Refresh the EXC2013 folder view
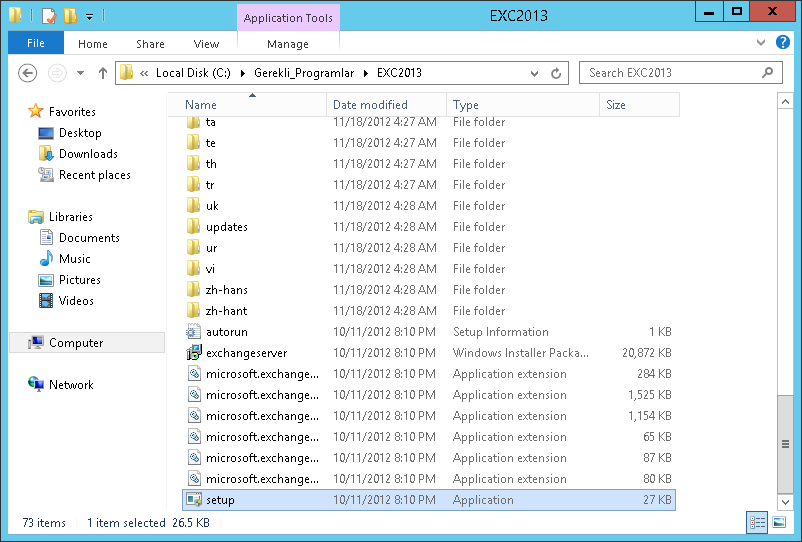Screen dimensions: 802x542 pyautogui.click(x=556, y=73)
